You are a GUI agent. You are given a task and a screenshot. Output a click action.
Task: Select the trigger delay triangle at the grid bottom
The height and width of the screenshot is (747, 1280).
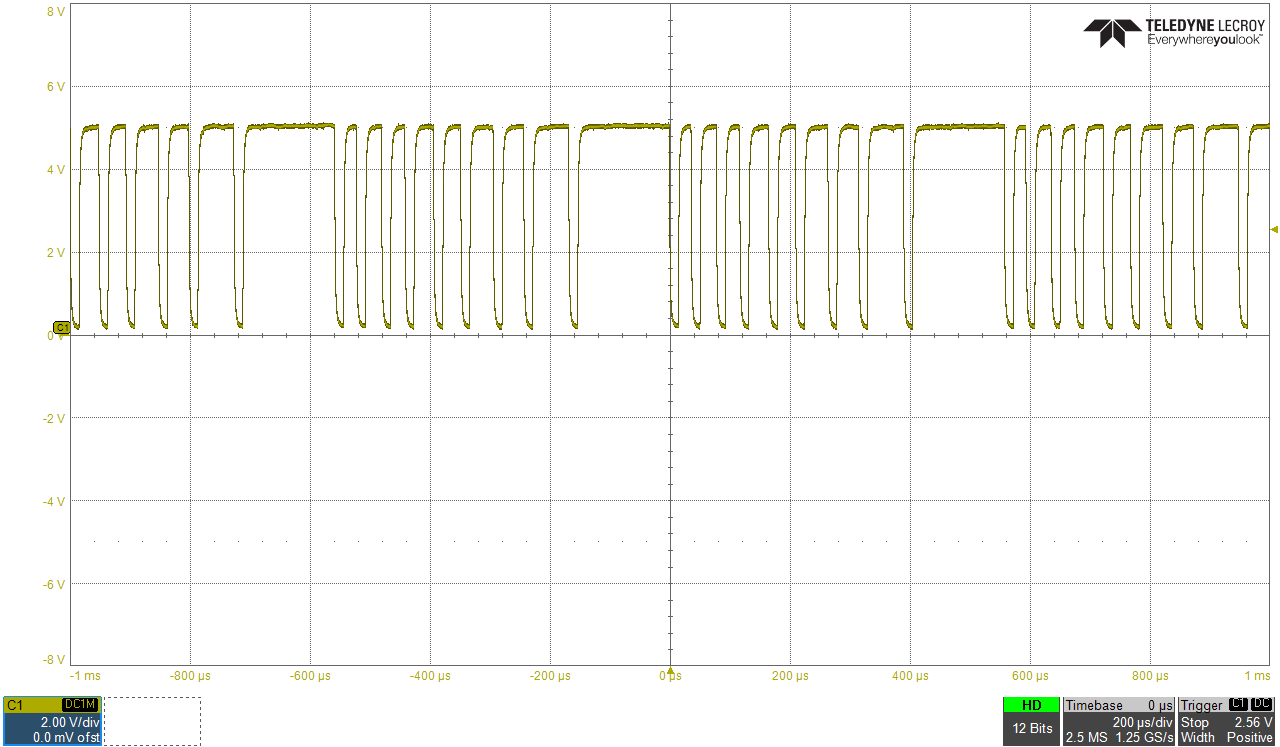click(x=670, y=671)
